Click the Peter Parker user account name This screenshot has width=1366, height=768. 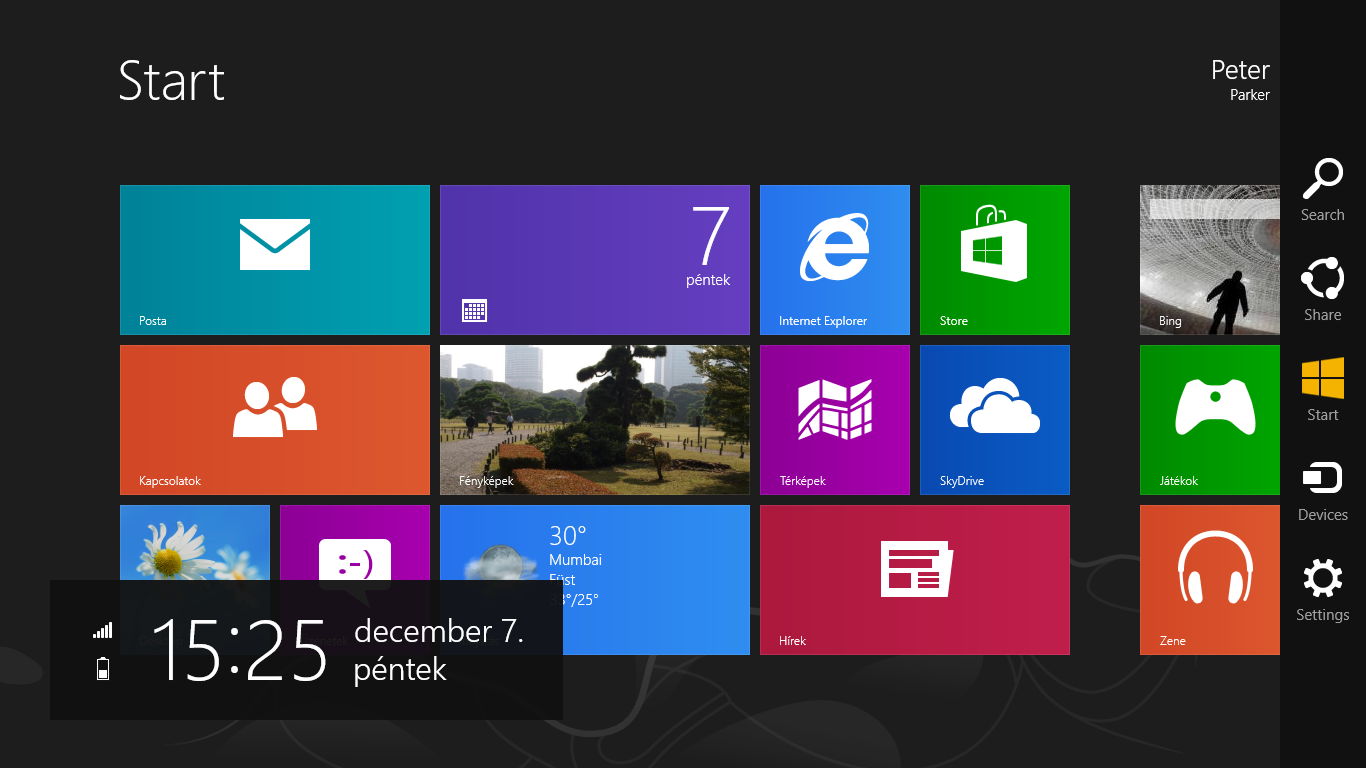[1239, 80]
